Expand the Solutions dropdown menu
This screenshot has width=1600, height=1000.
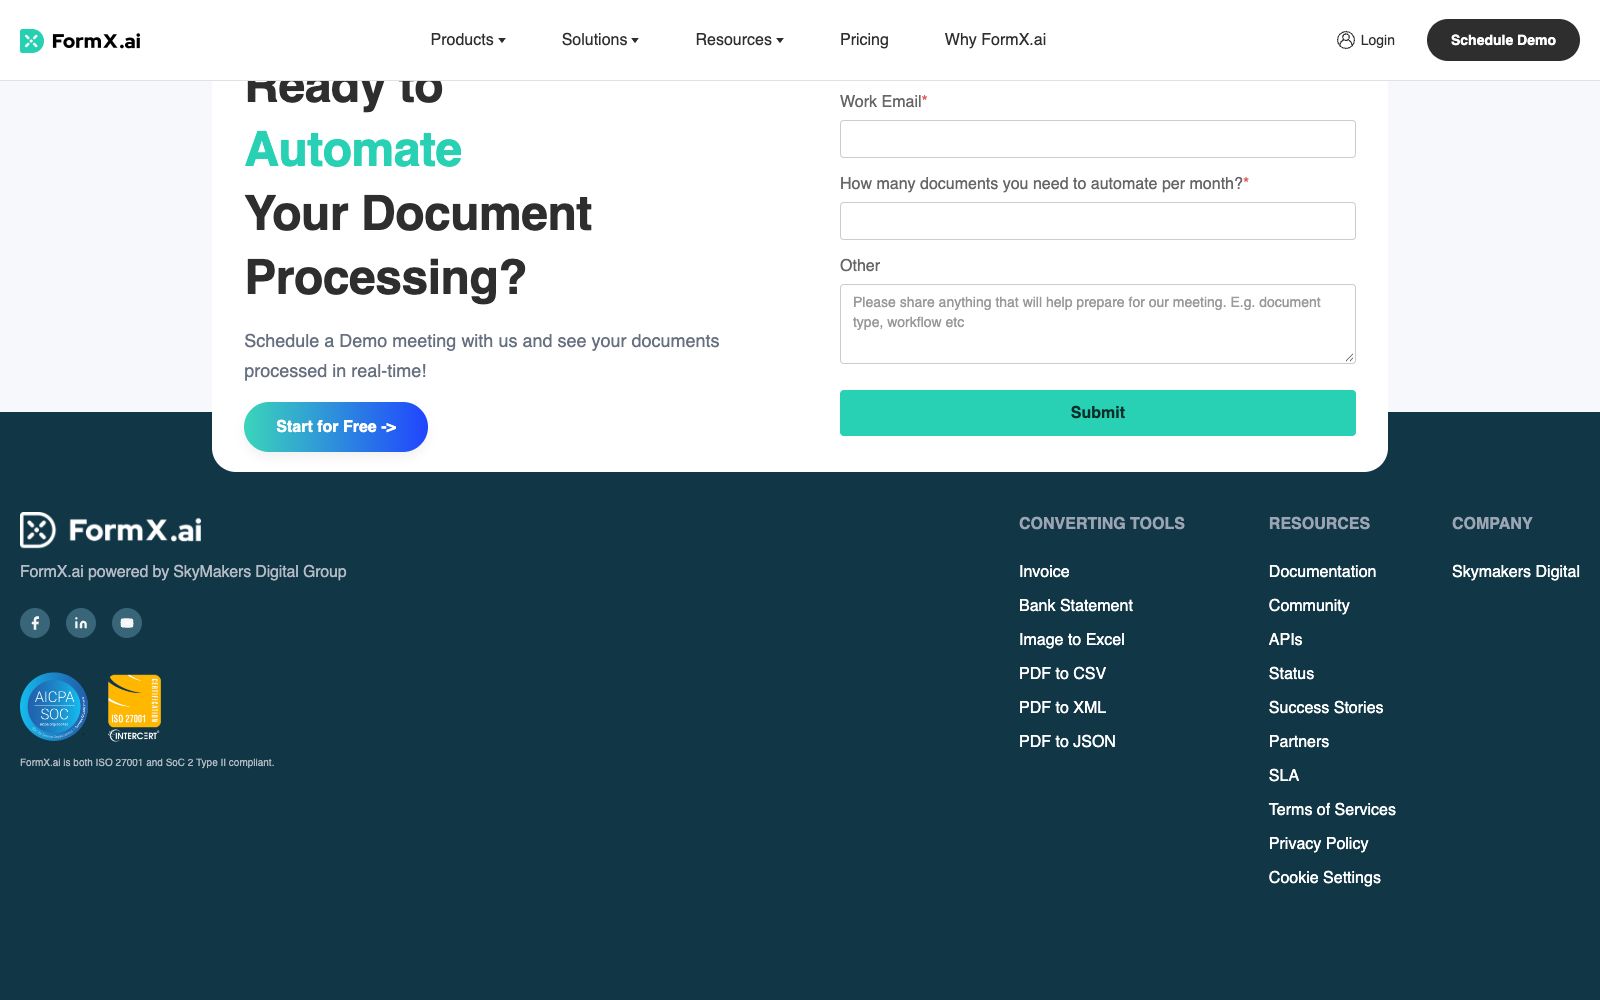(x=600, y=40)
